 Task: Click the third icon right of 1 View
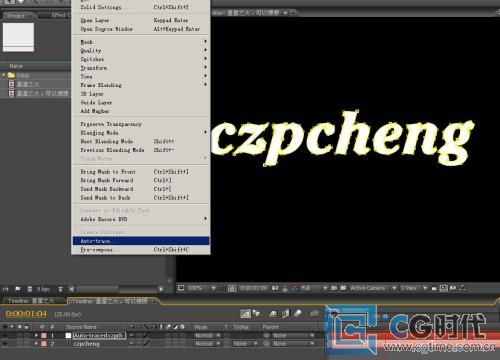point(453,288)
